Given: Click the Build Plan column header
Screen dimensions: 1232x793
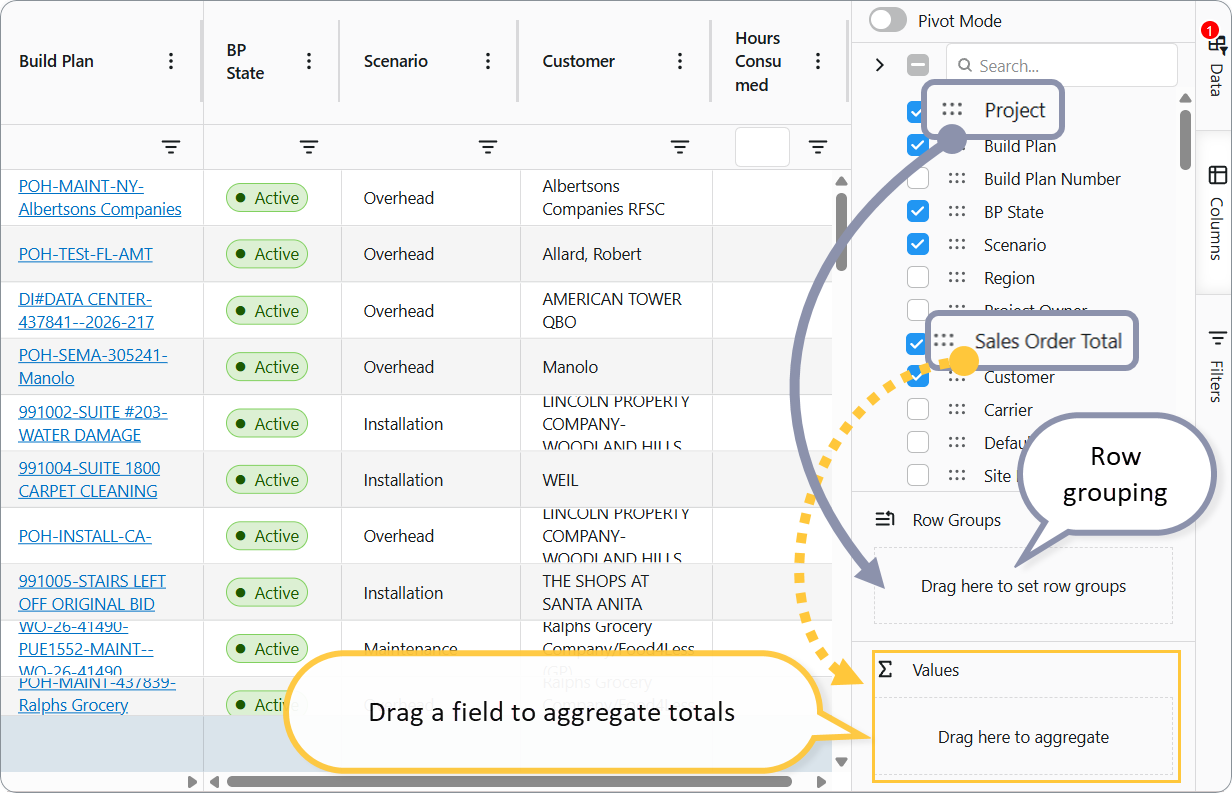Looking at the screenshot, I should click(x=56, y=61).
